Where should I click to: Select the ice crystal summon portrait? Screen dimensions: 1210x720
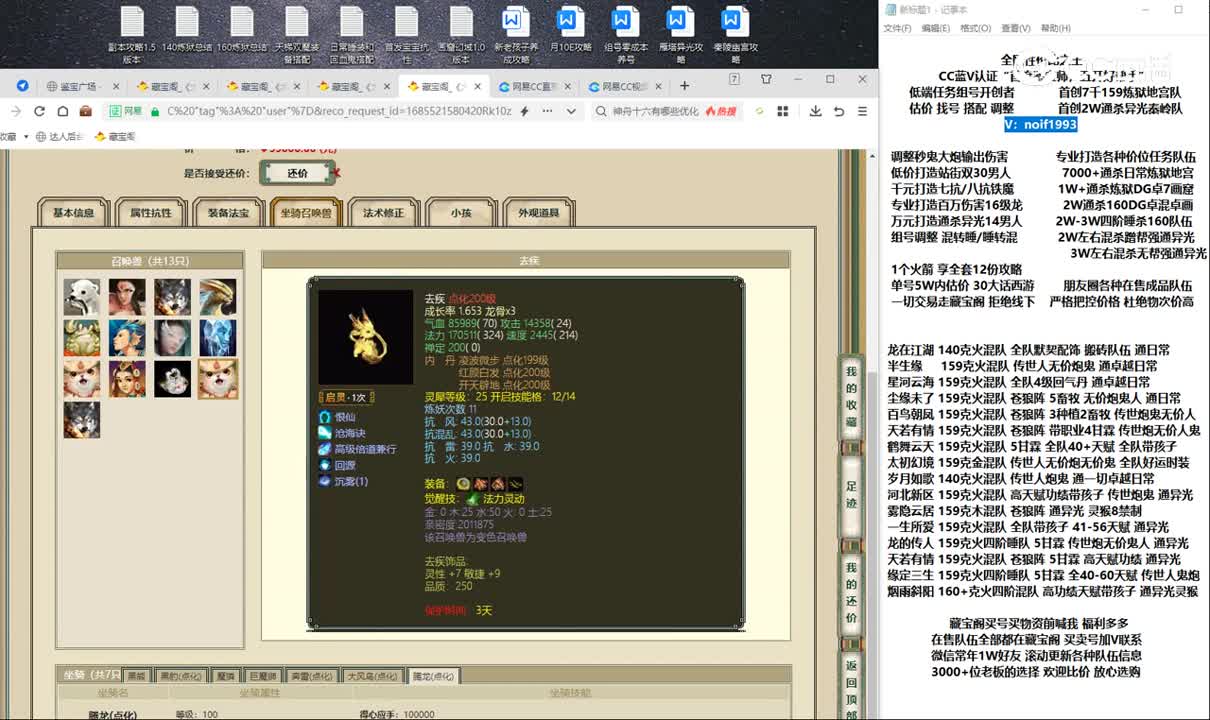[x=218, y=338]
